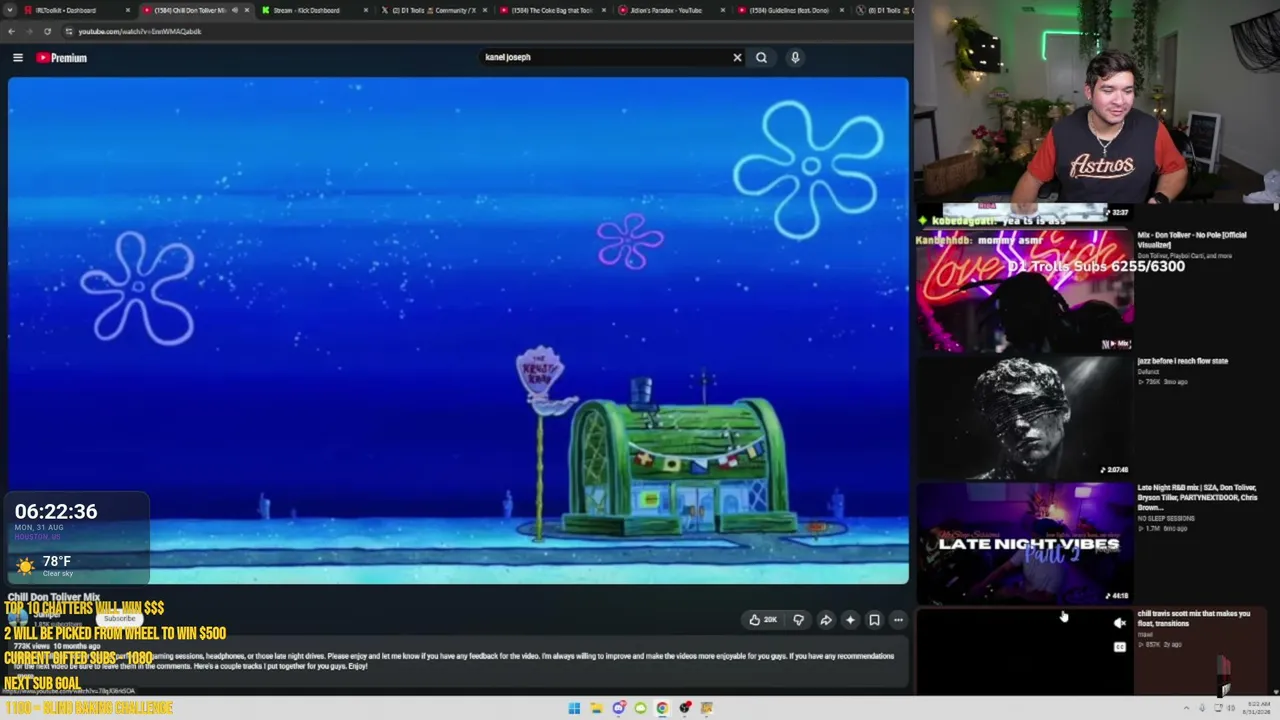This screenshot has width=1280, height=720.
Task: Switch to D1 Trolls Community X tab
Action: point(434,10)
